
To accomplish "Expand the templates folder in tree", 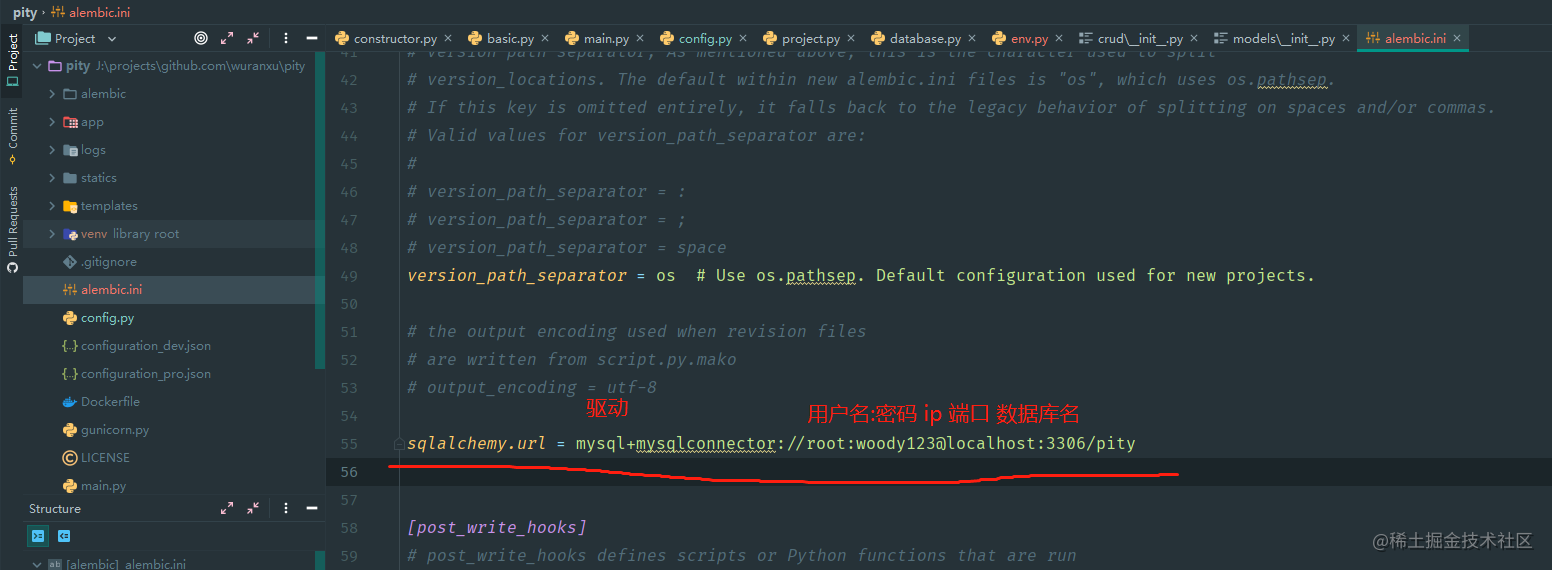I will pos(52,206).
